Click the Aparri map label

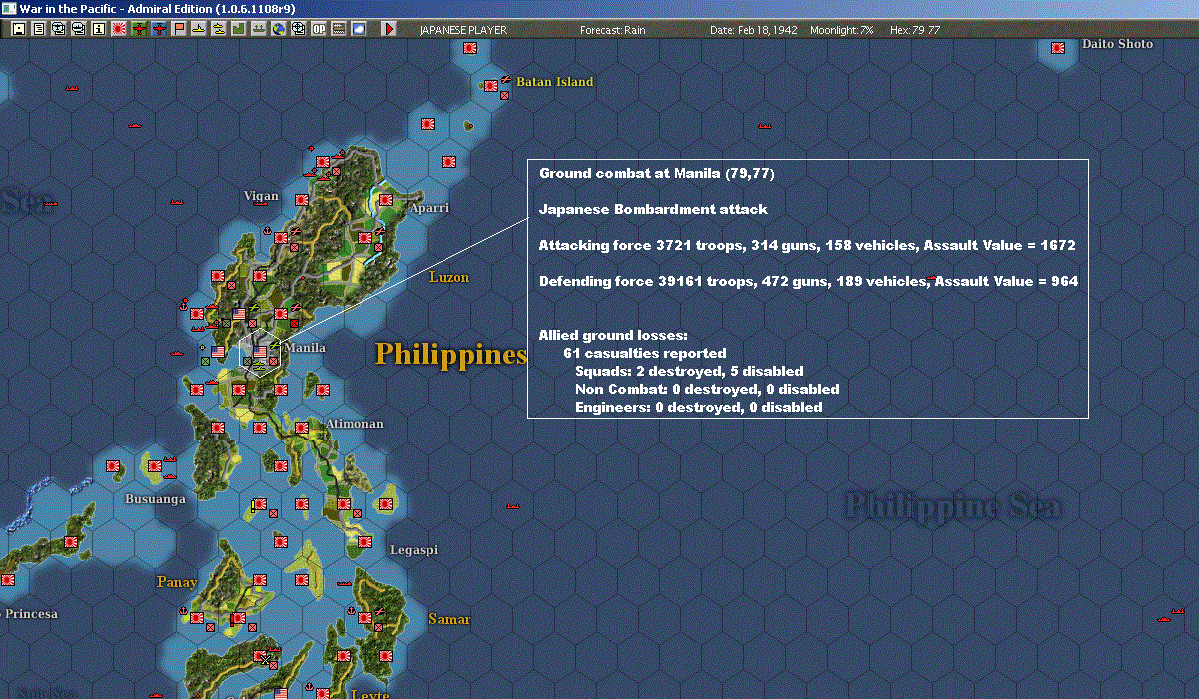429,207
